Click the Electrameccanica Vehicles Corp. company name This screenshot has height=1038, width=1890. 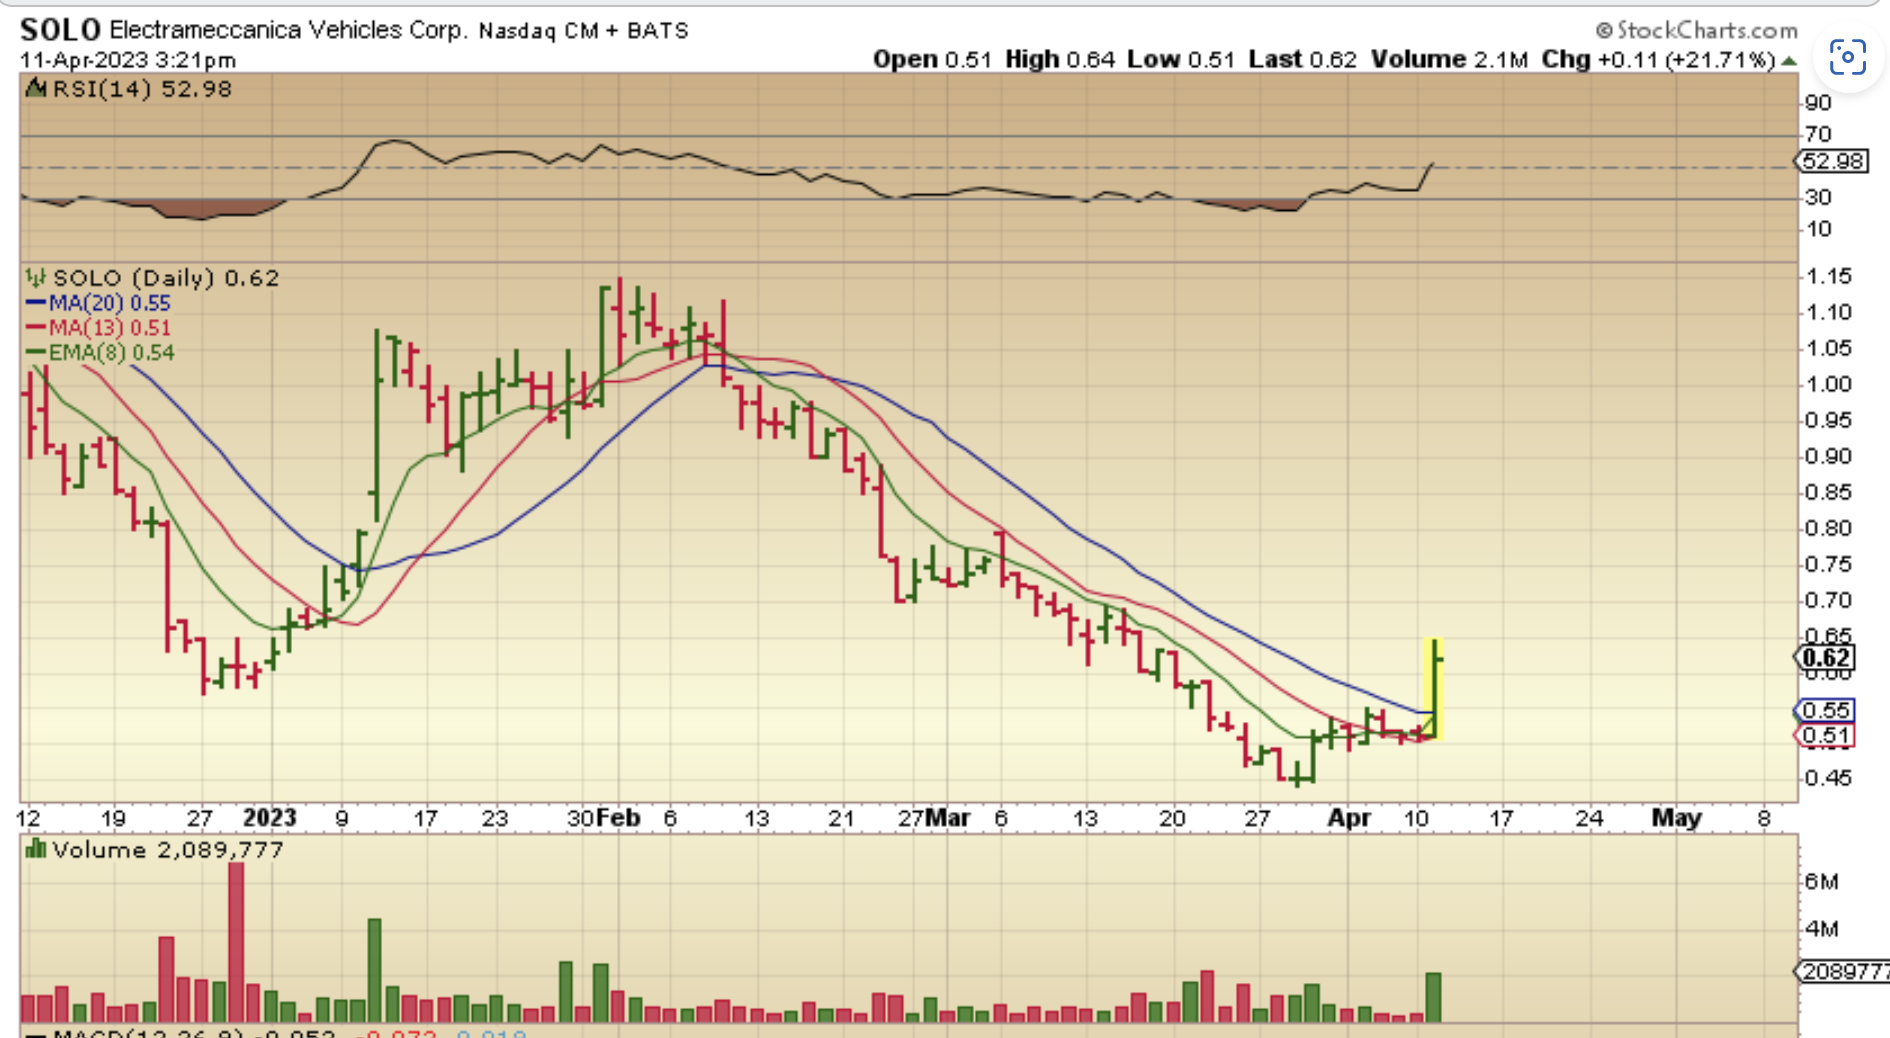[288, 30]
